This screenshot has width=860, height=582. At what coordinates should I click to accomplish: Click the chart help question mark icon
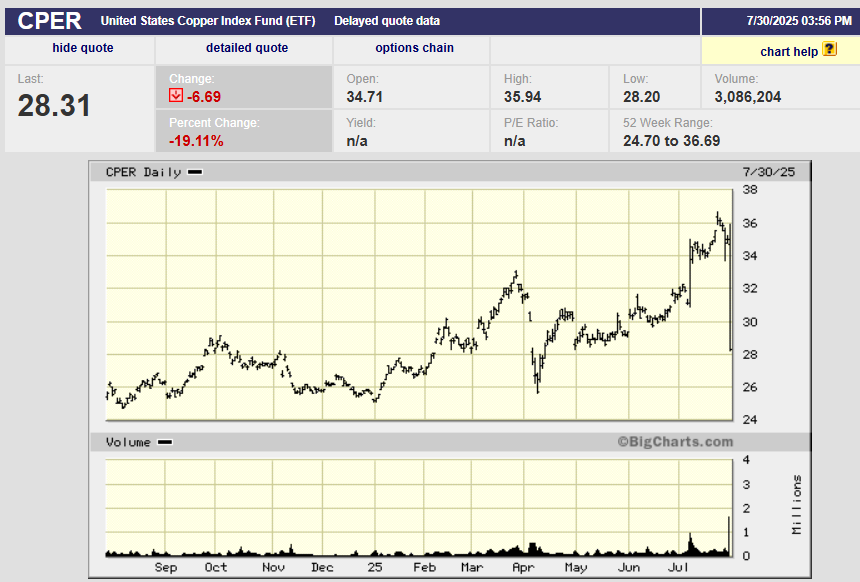(x=829, y=49)
